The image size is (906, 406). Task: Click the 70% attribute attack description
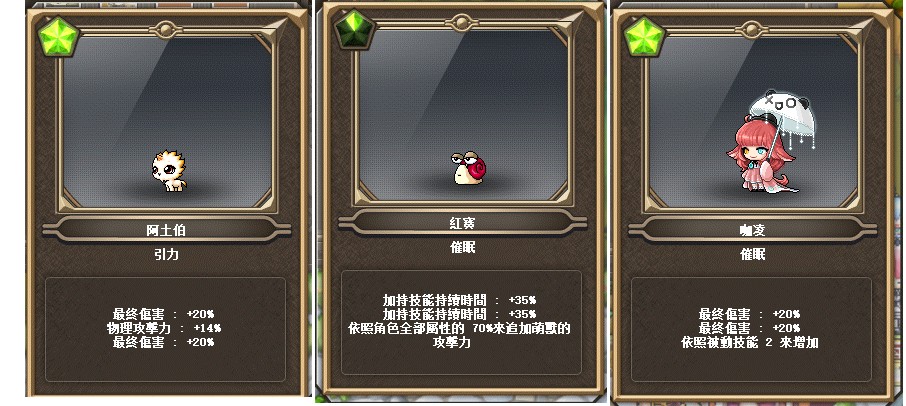click(459, 335)
